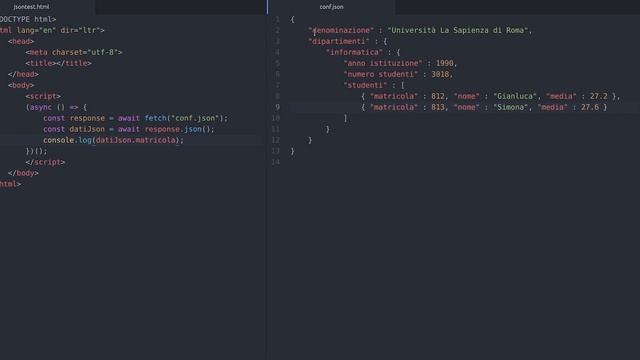Click line number 9 in the gutter
The height and width of the screenshot is (360, 640).
click(278, 107)
